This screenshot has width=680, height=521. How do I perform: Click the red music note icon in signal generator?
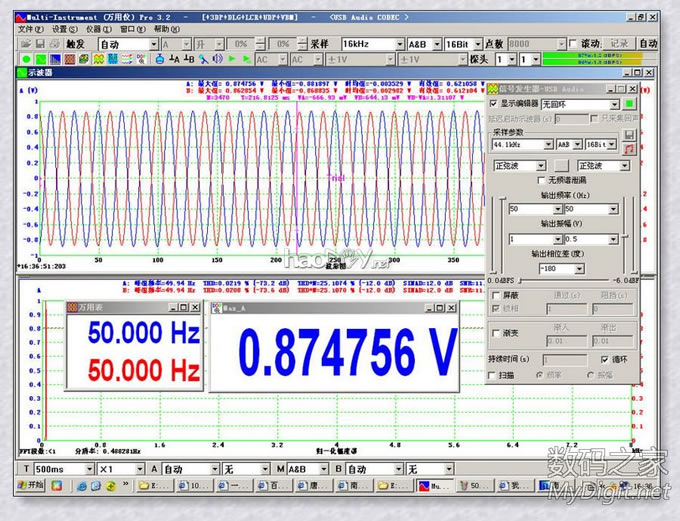(x=629, y=148)
